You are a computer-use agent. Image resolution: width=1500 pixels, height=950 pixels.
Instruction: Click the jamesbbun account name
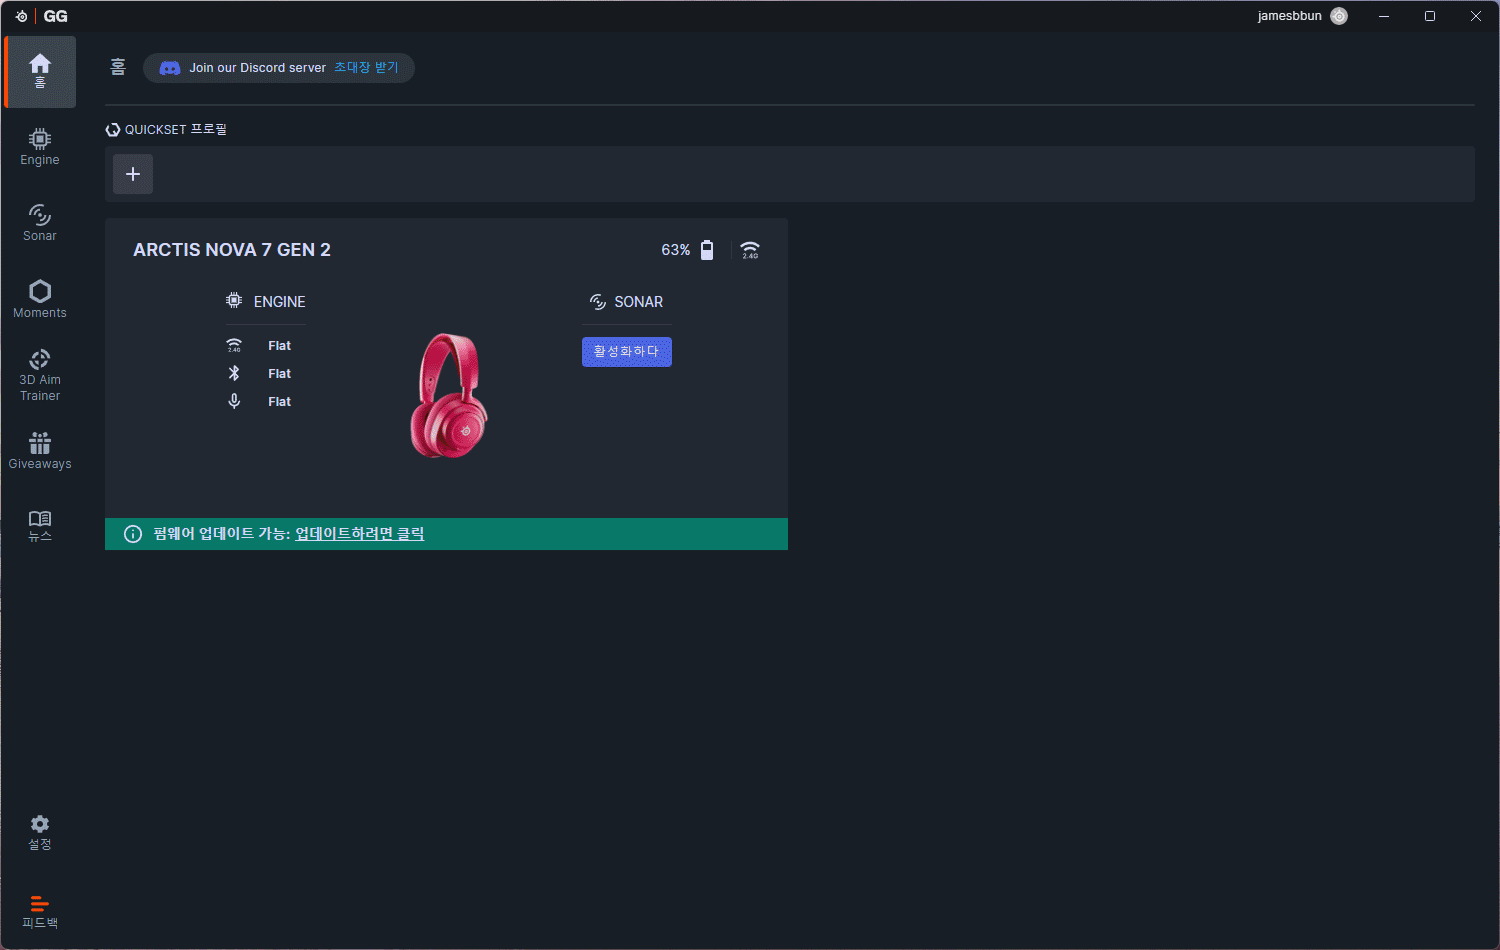(1290, 16)
